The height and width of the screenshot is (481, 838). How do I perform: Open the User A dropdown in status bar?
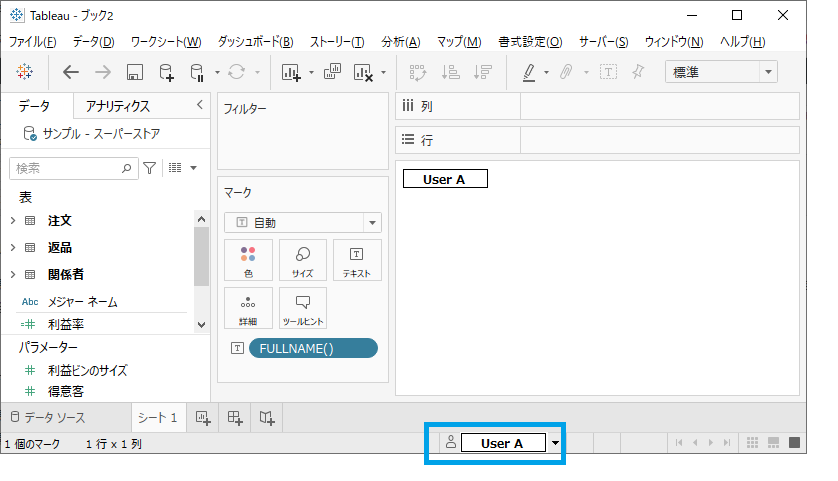pyautogui.click(x=555, y=443)
